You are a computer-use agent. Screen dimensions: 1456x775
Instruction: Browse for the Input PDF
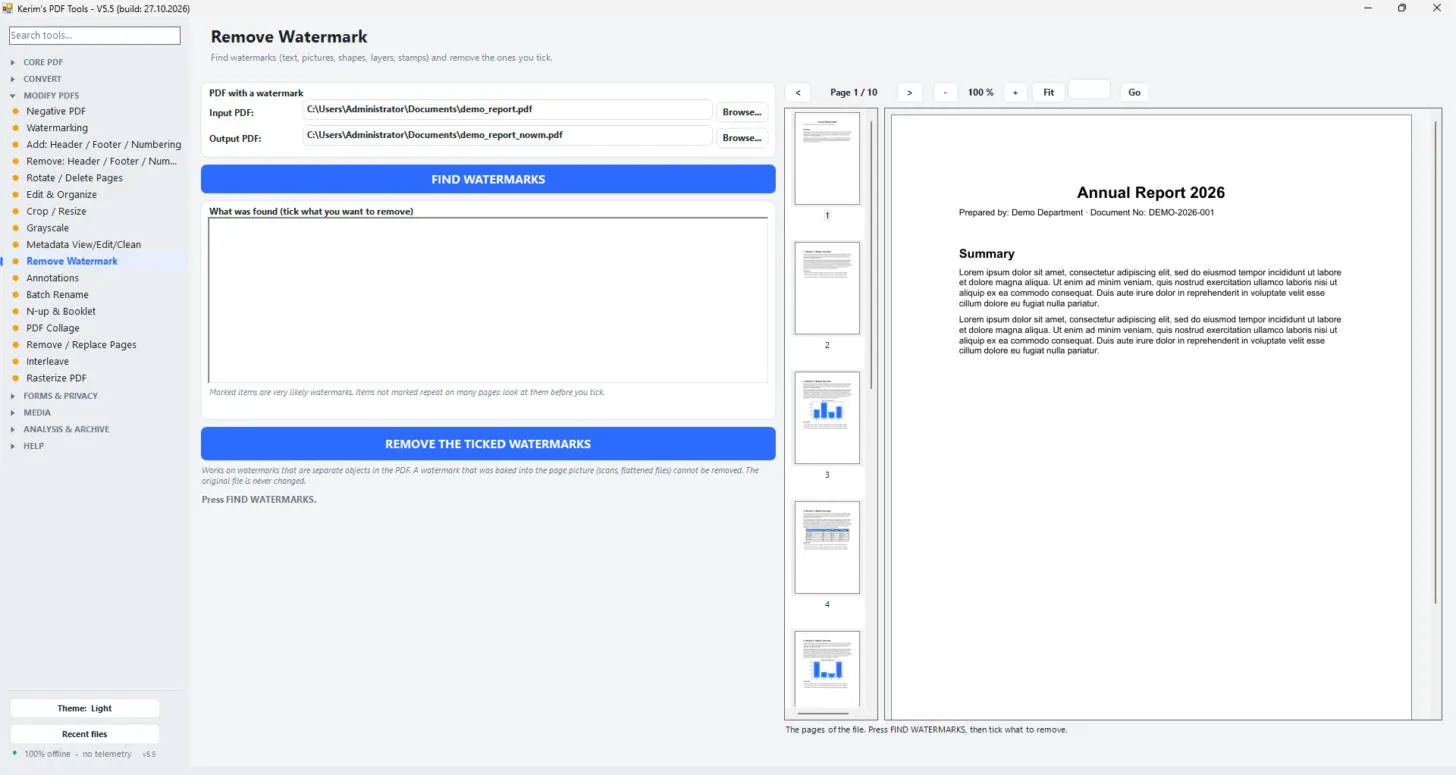(x=742, y=112)
